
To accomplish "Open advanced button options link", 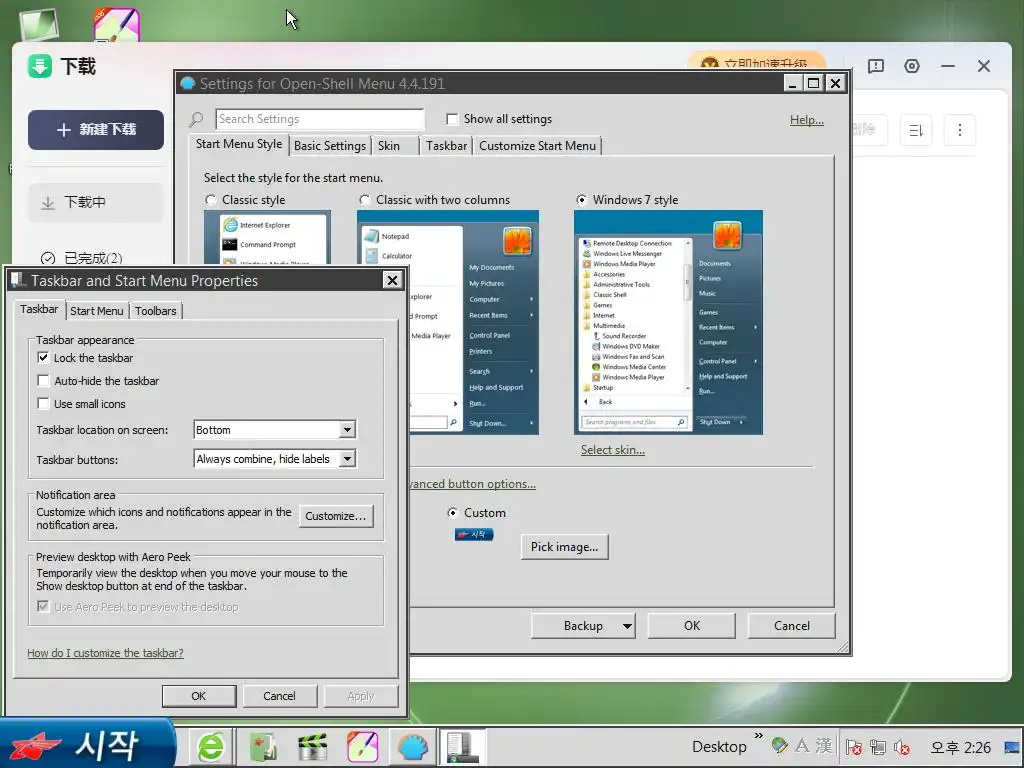I will [473, 484].
